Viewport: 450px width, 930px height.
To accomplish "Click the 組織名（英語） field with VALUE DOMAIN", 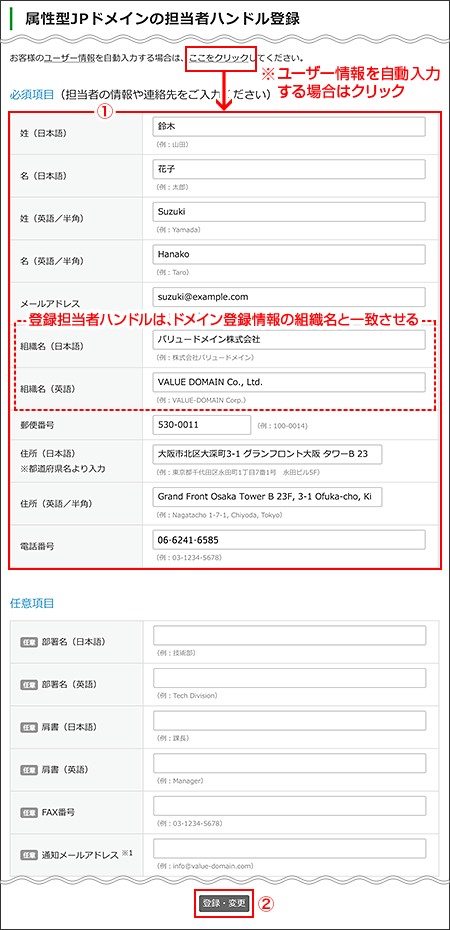I will point(289,383).
